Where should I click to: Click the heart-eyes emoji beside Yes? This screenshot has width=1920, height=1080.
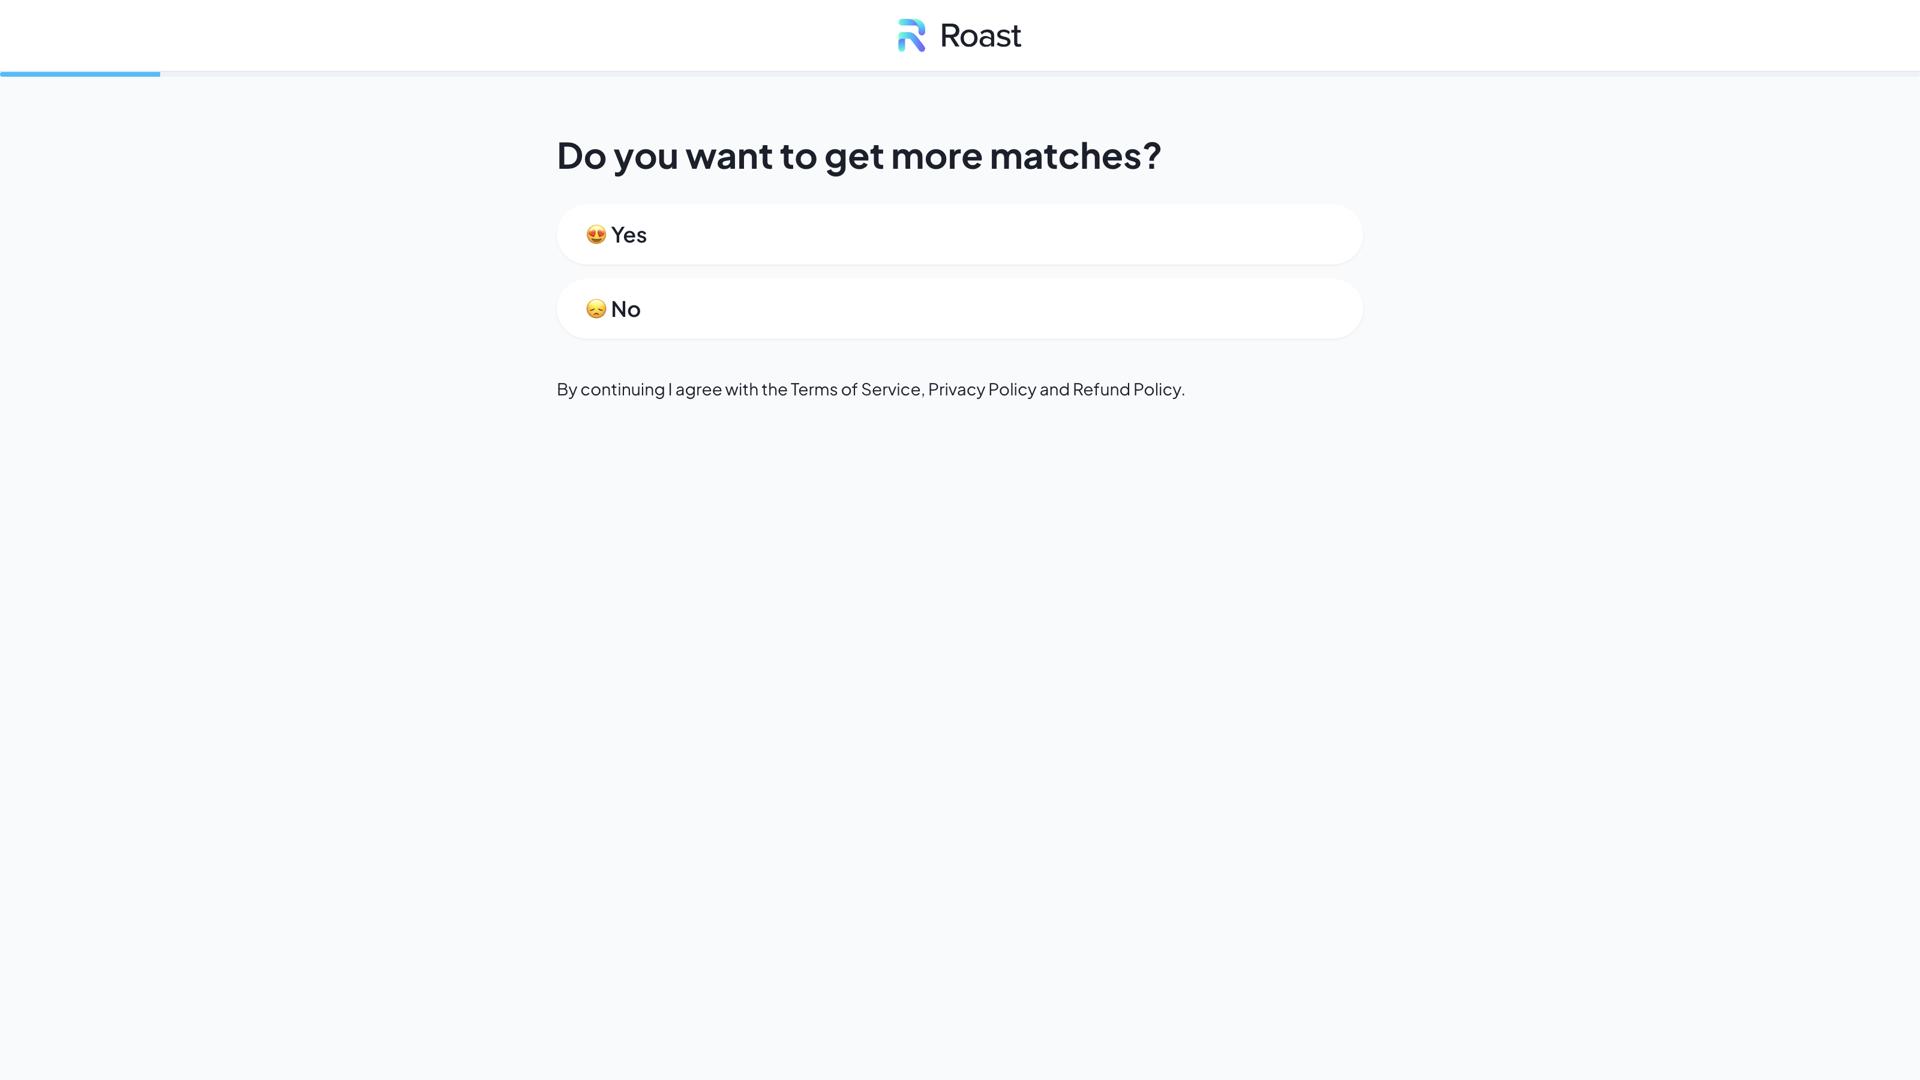click(x=596, y=235)
